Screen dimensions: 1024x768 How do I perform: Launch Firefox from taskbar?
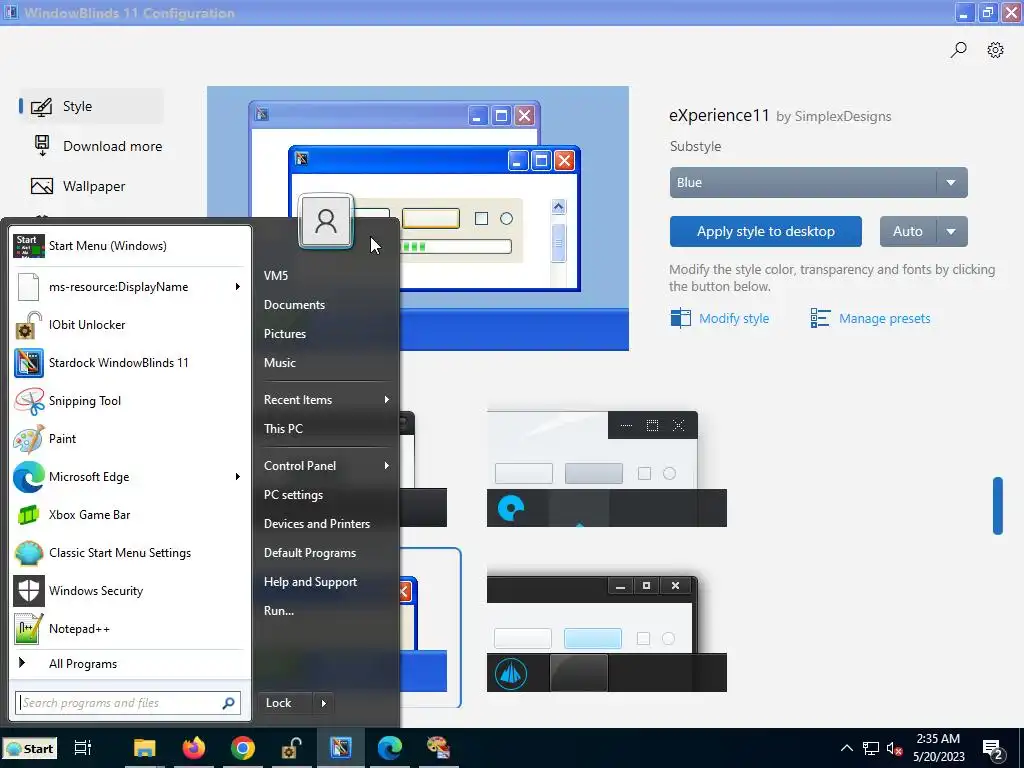(193, 748)
